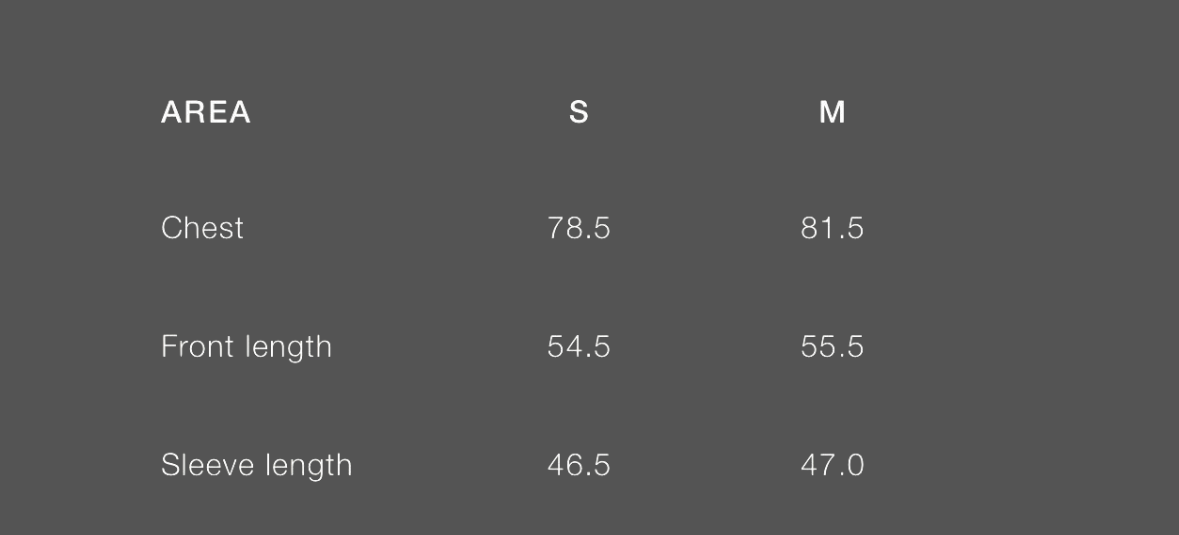Click the word AREA in the header
This screenshot has width=1179, height=535.
[x=205, y=113]
